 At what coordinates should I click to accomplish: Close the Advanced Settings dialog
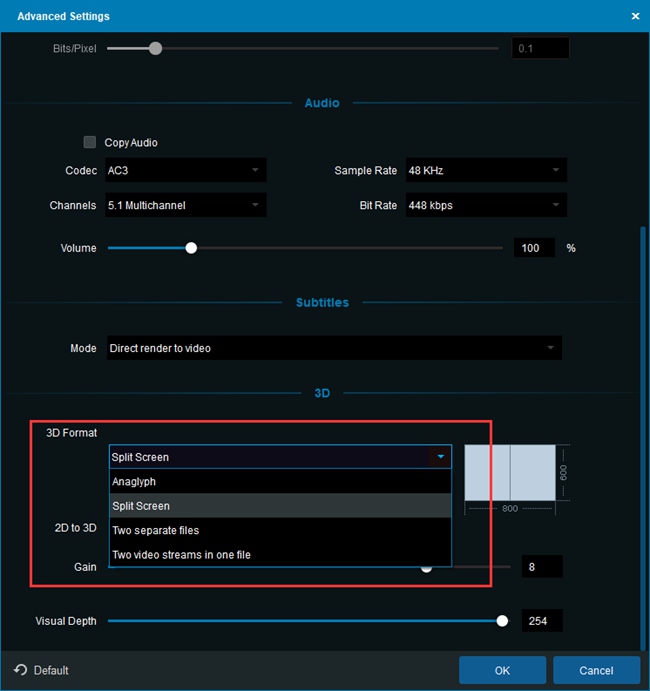(635, 16)
